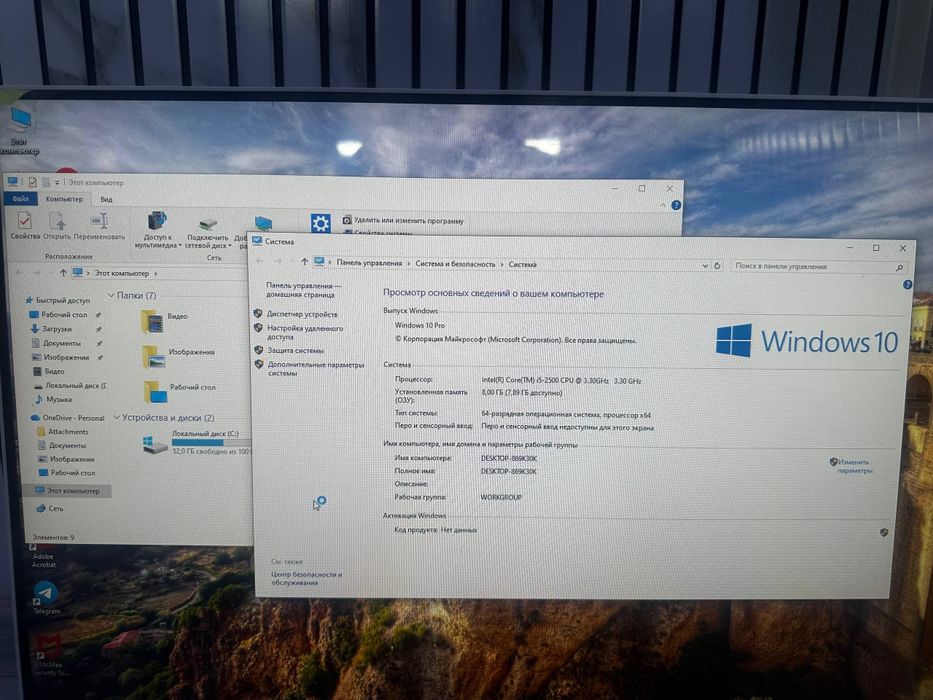Click Изменить параметры link
933x700 pixels.
(x=854, y=466)
